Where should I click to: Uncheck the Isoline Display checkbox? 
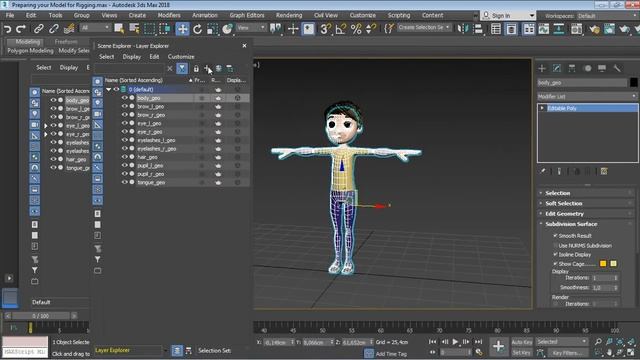pyautogui.click(x=555, y=254)
